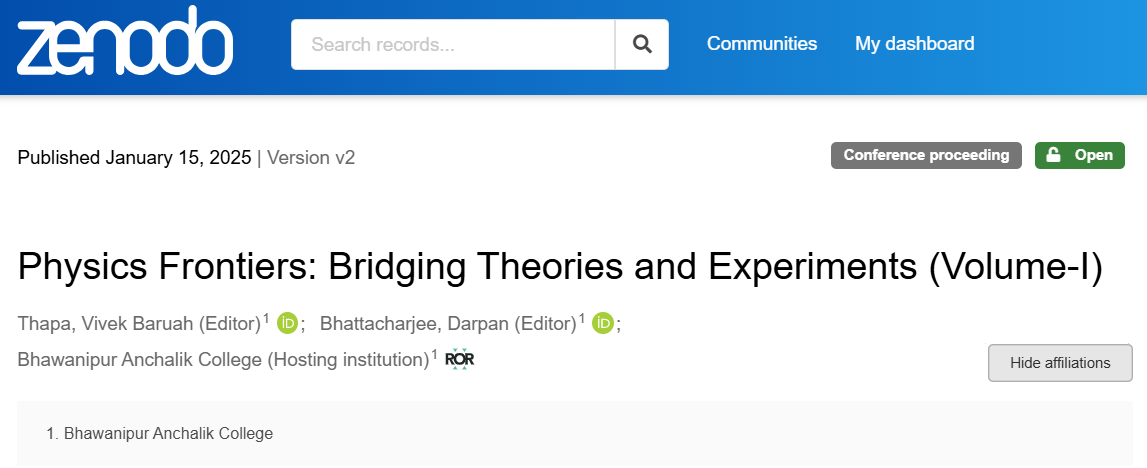Click the magnifying glass search icon
The height and width of the screenshot is (468, 1147).
(642, 45)
